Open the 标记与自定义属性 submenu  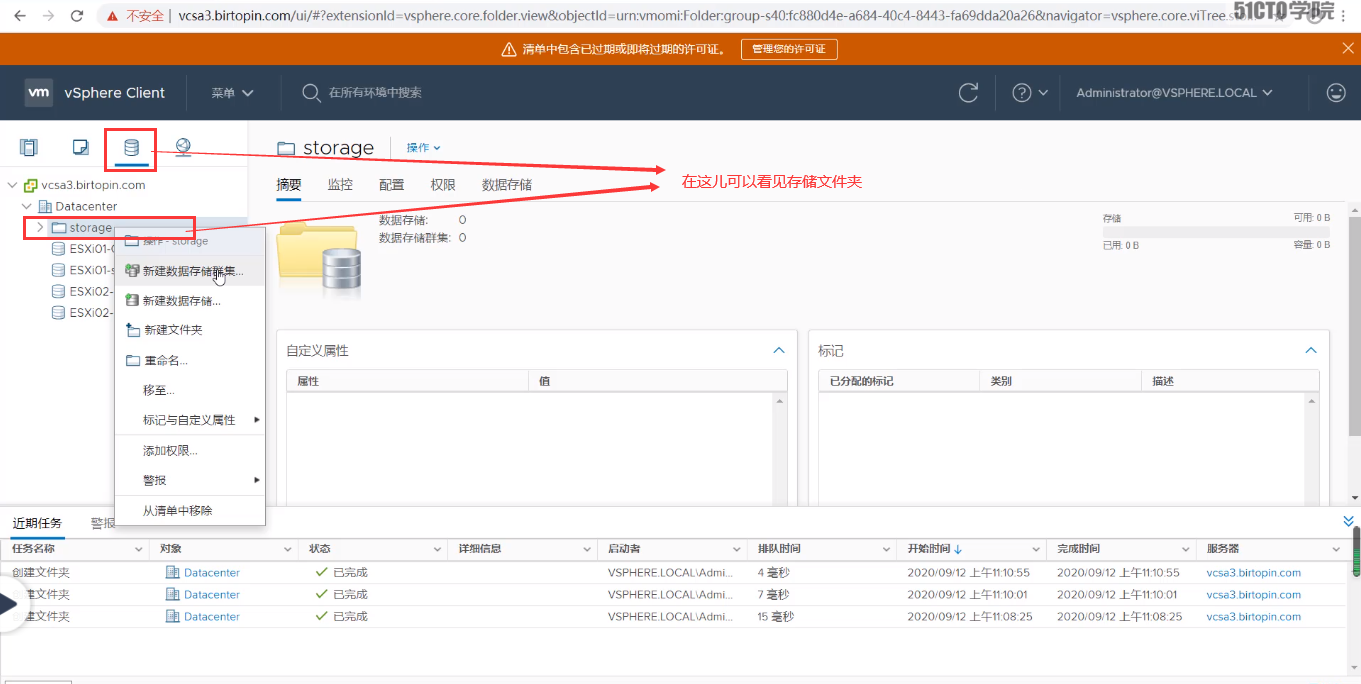coord(190,420)
